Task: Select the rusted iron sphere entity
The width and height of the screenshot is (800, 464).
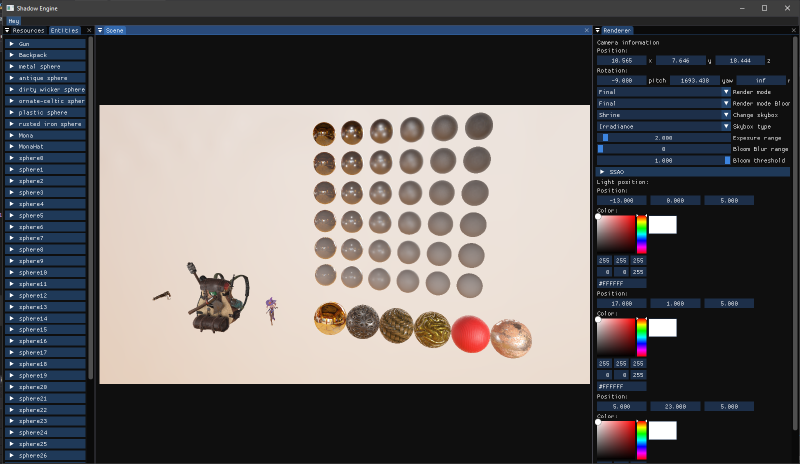Action: coord(45,124)
